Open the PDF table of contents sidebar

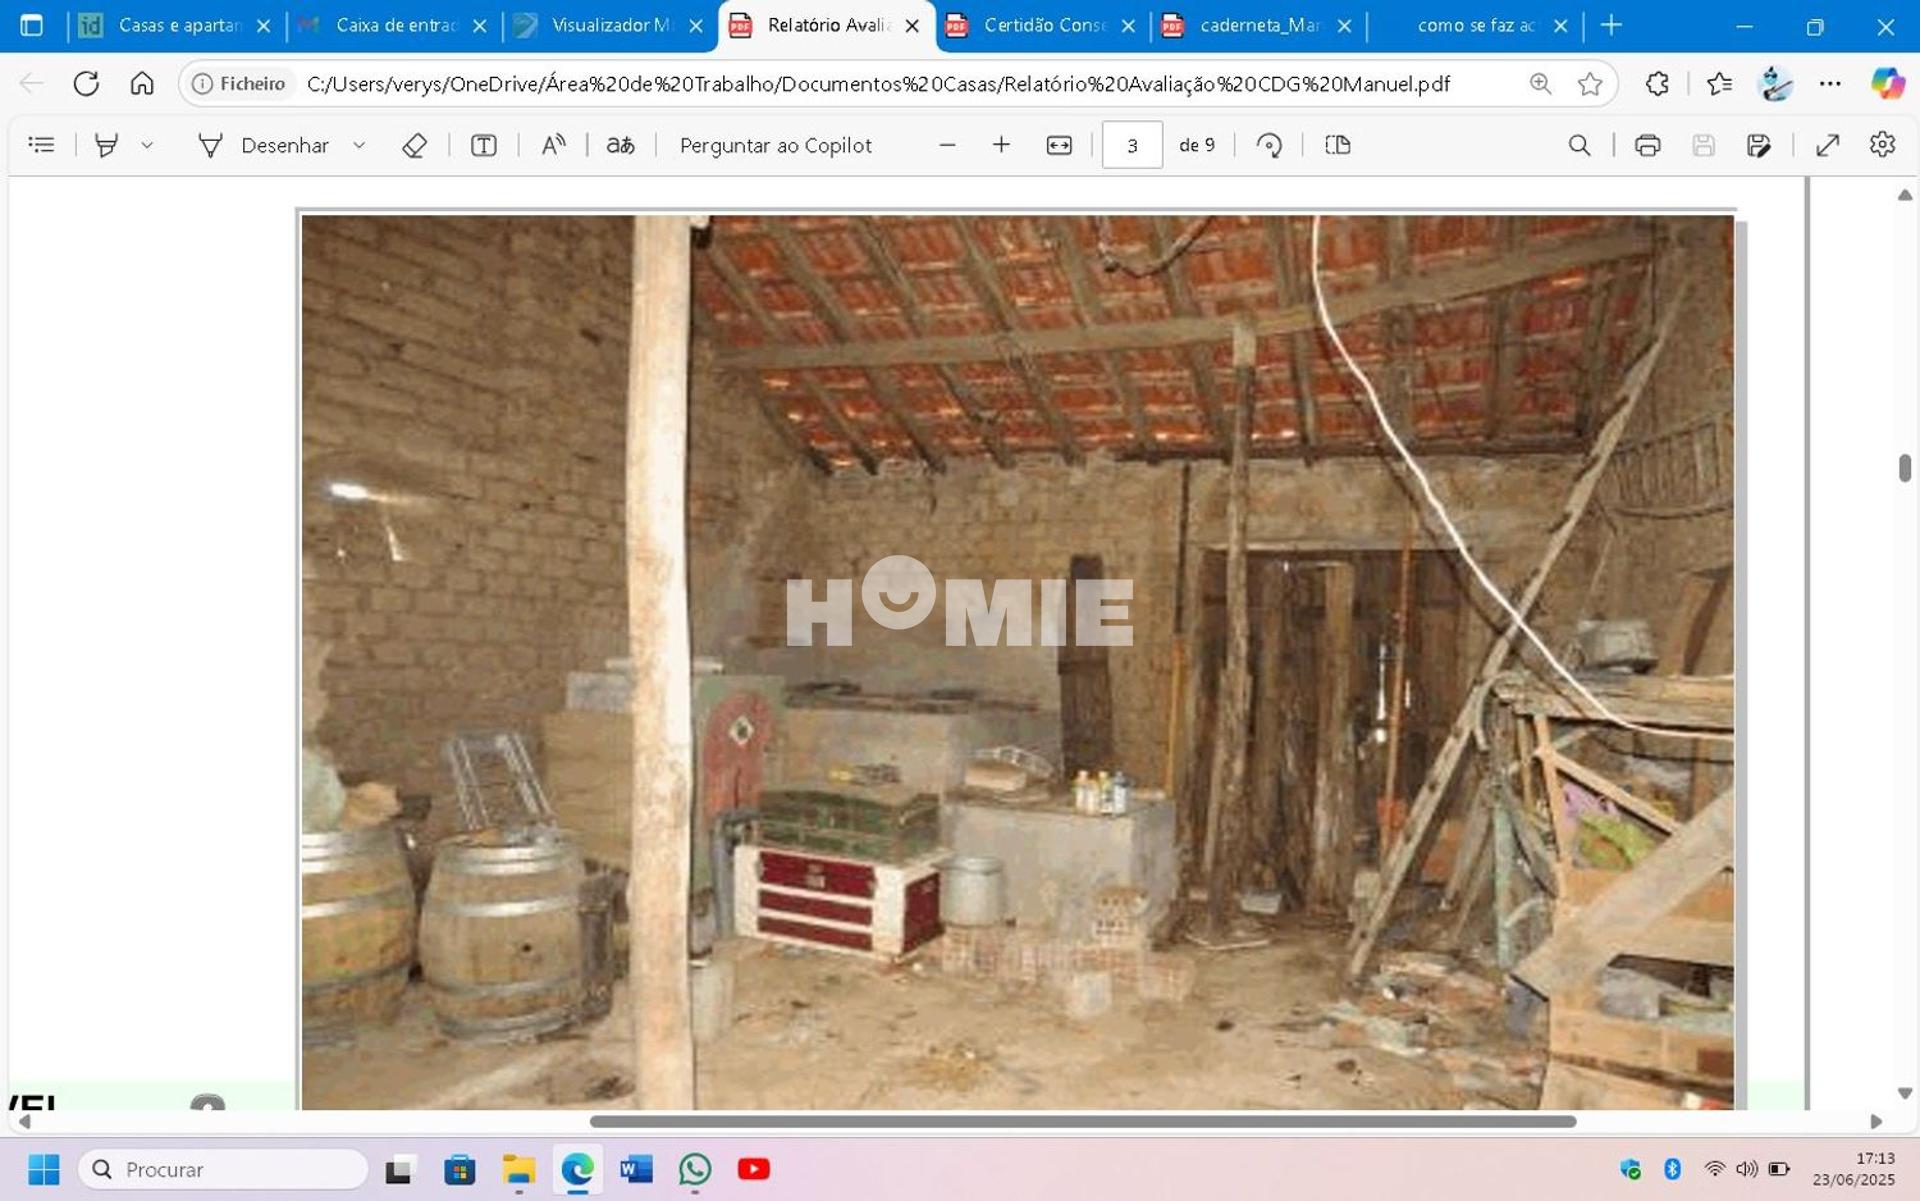(x=41, y=145)
